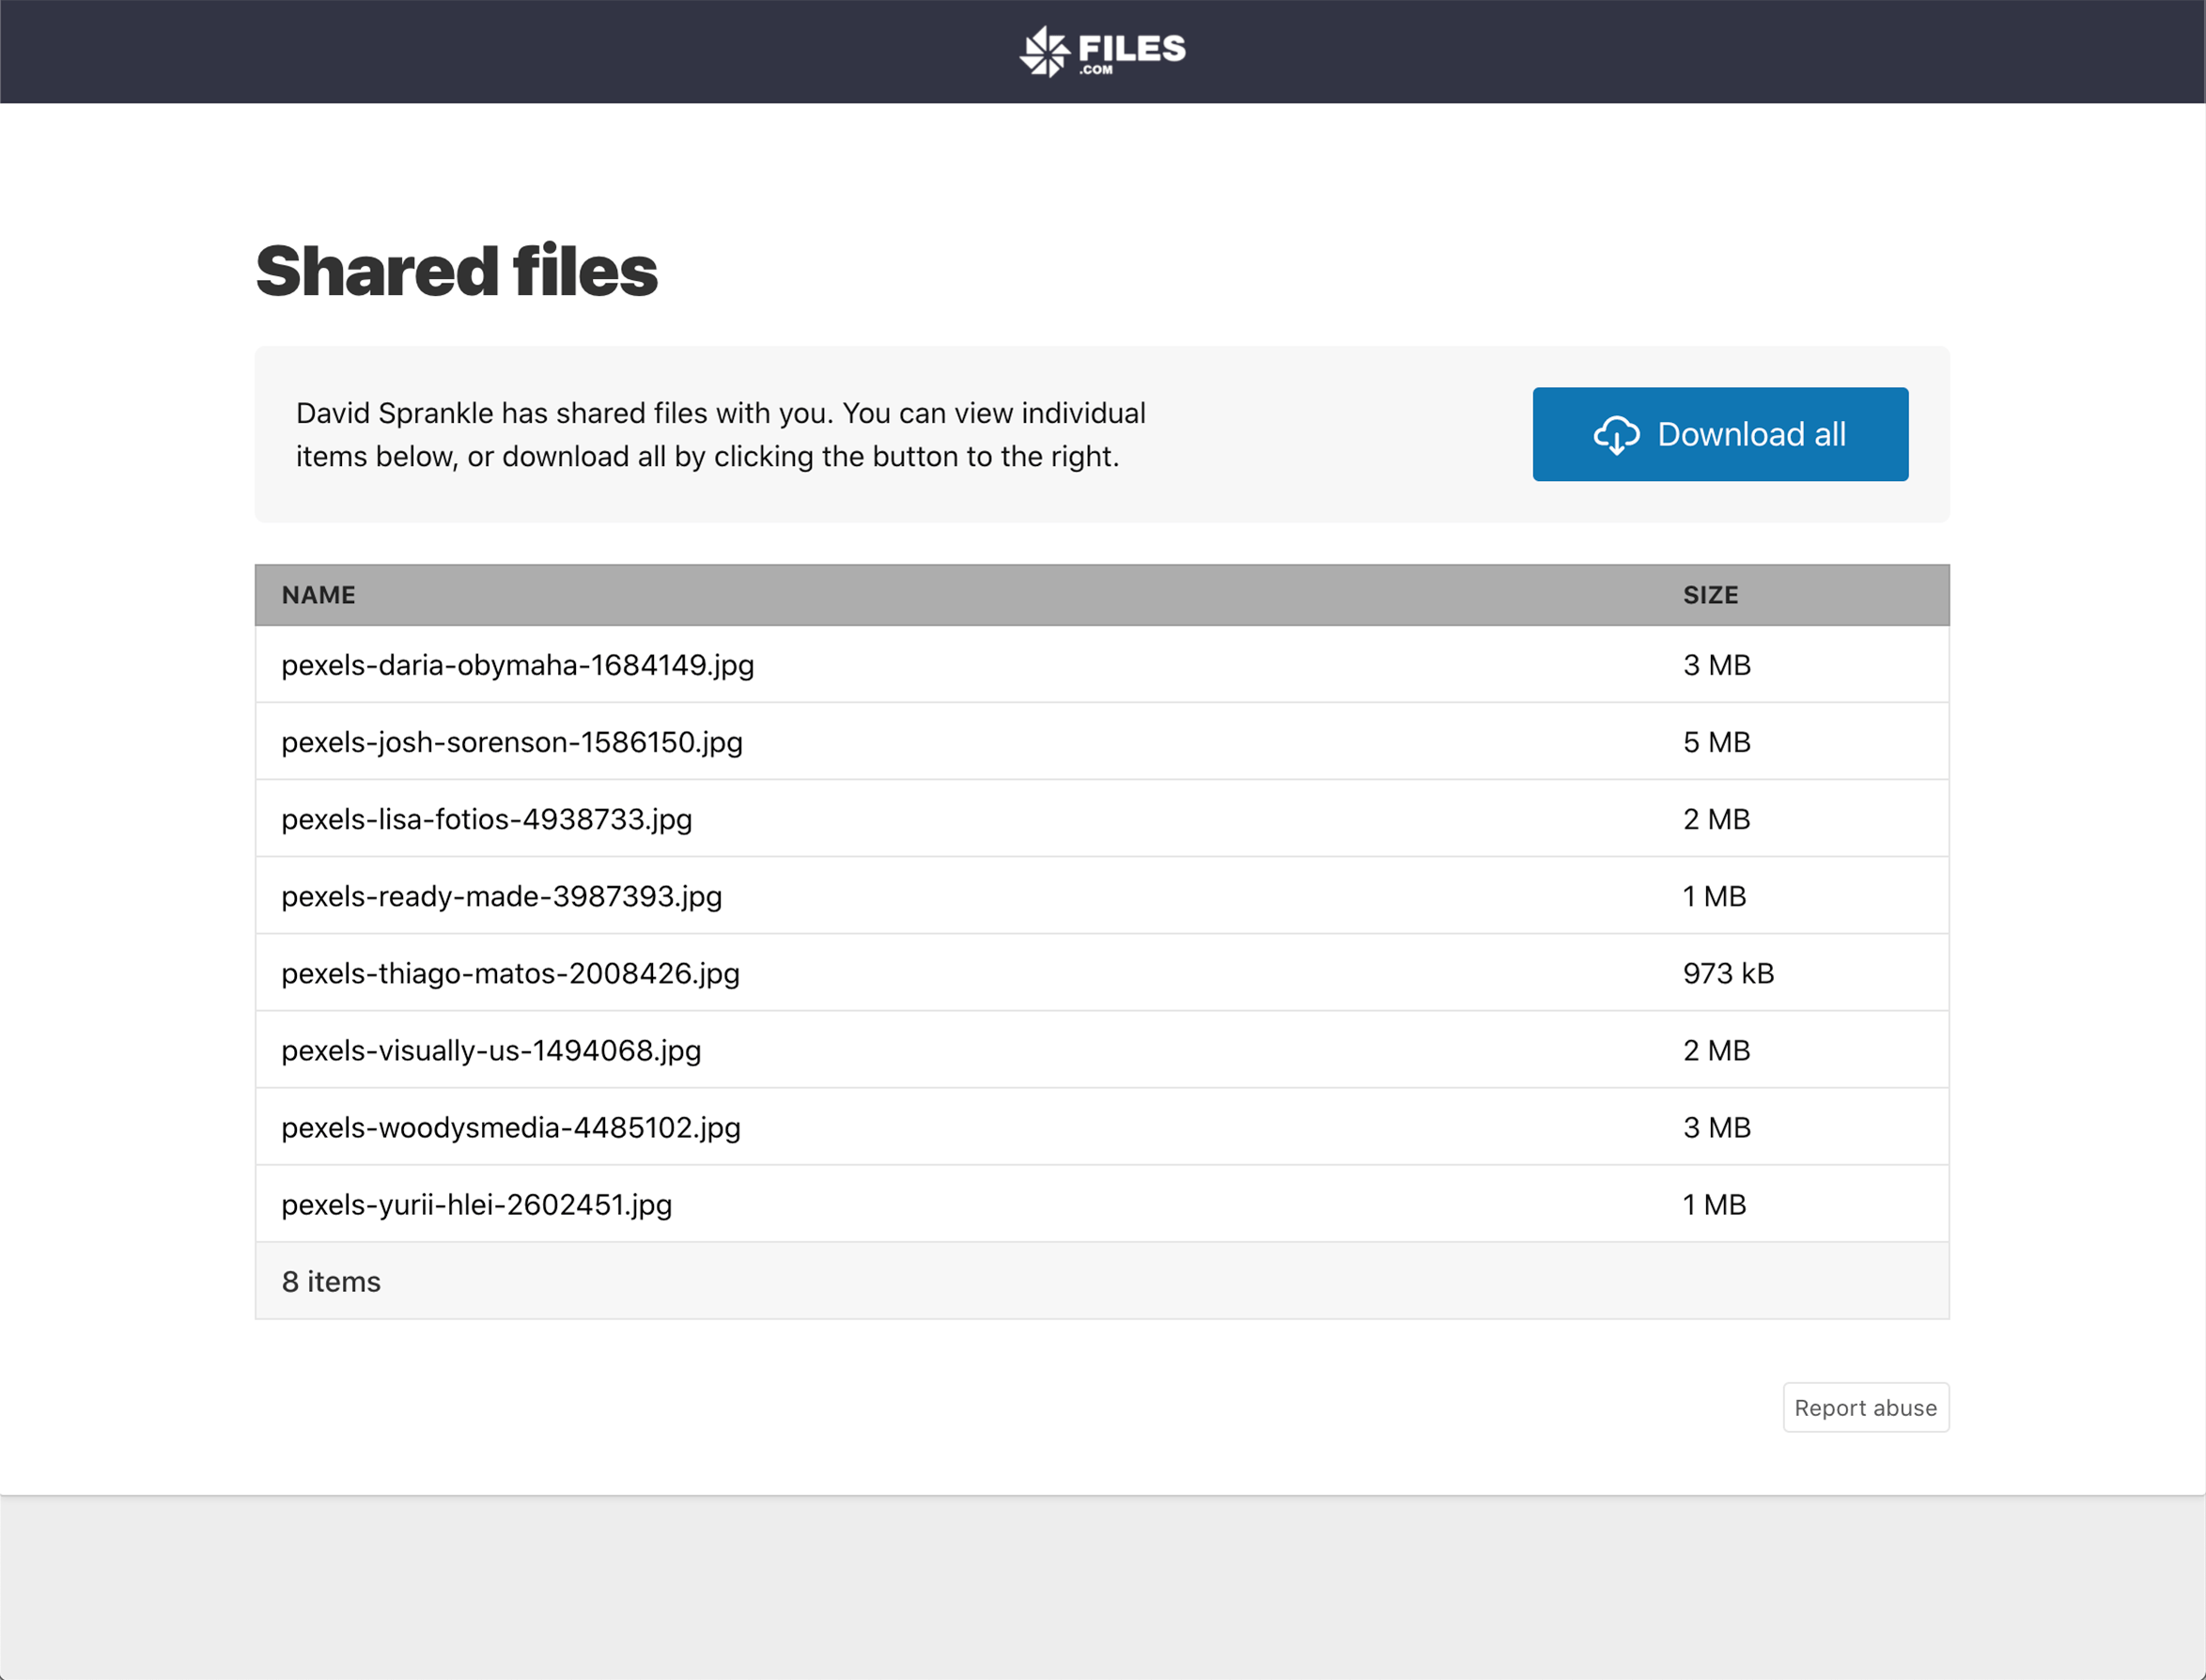Viewport: 2206px width, 1680px height.
Task: Click the 8 items footer row
Action: click(x=331, y=1281)
